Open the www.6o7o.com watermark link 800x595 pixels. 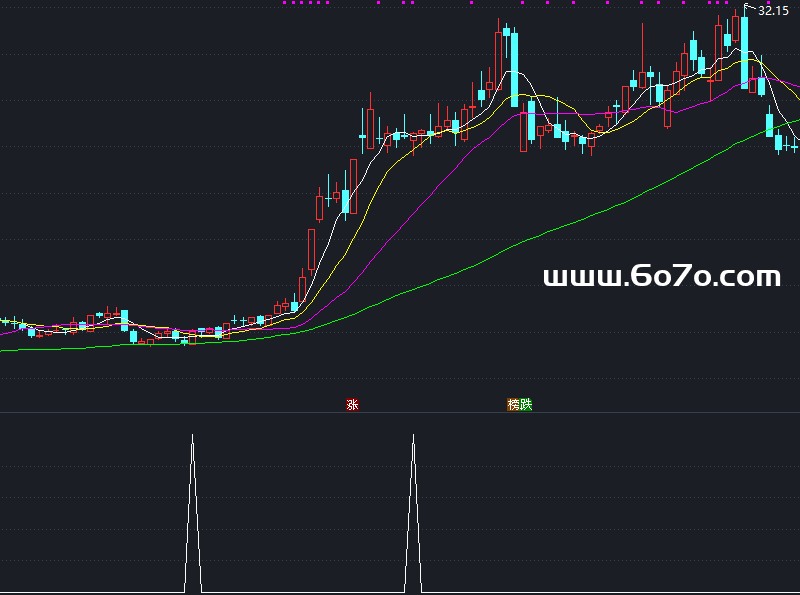(x=661, y=277)
